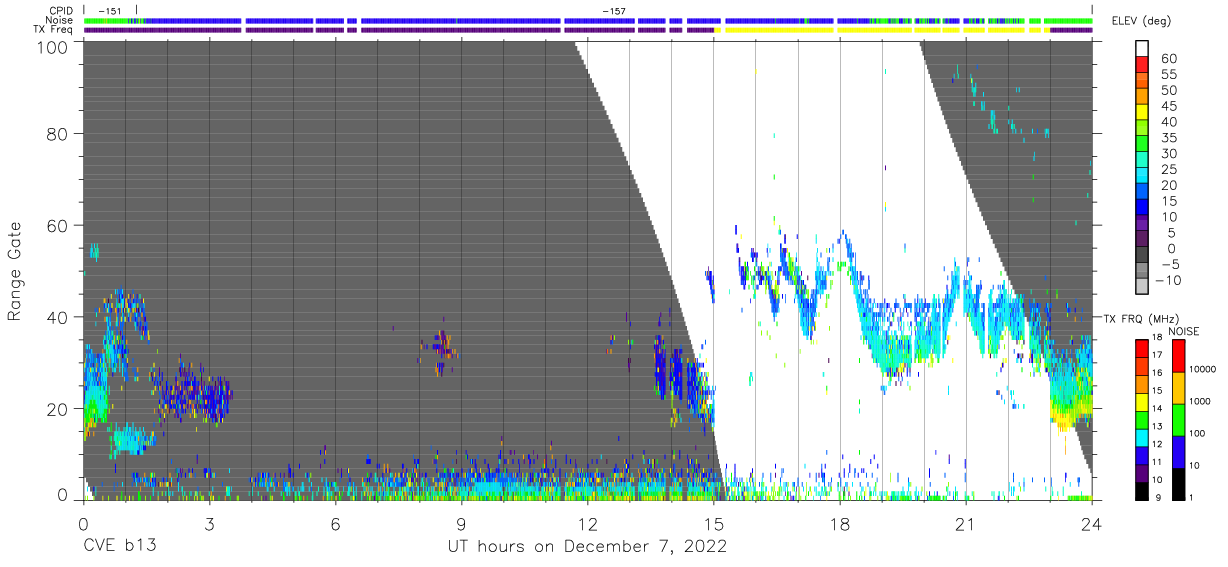
Task: Click the green 13-14 MHz TX FRQ segment
Action: [x=1141, y=418]
